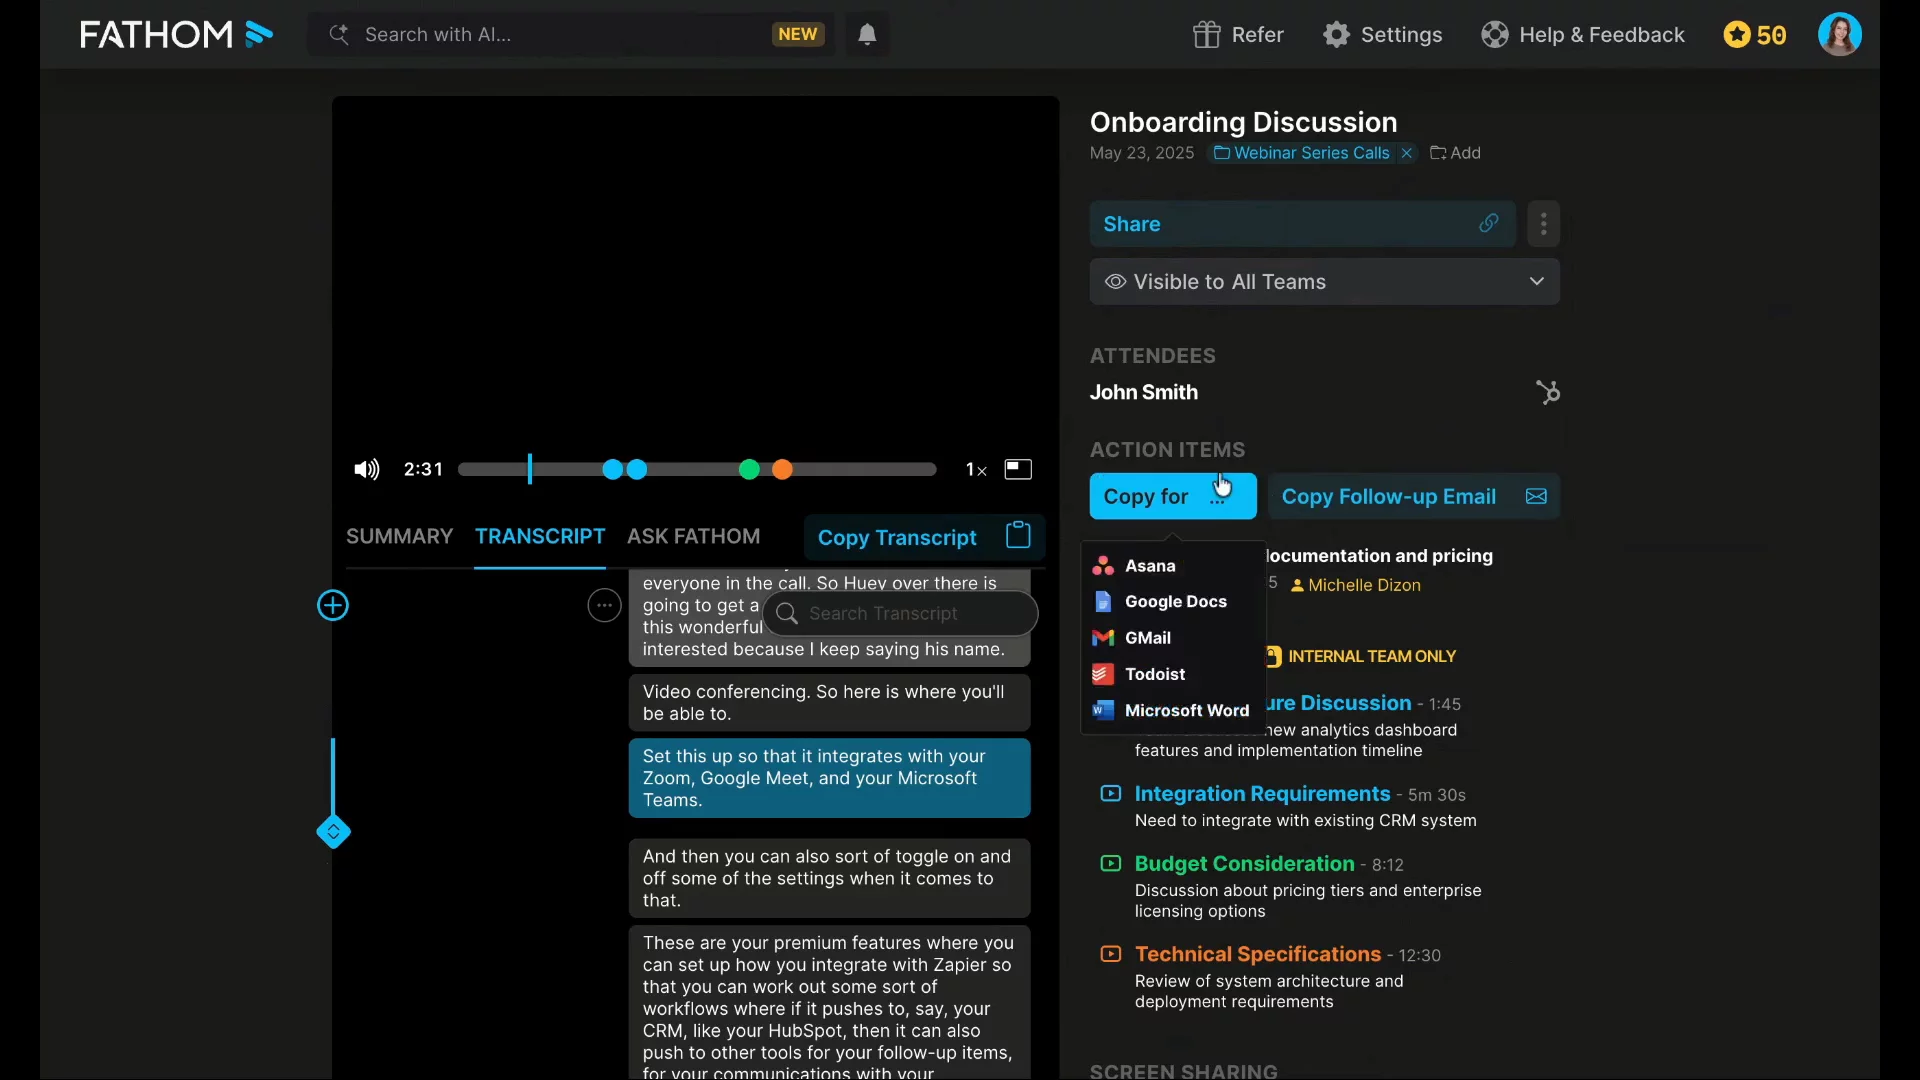
Task: Click the share link chain icon
Action: pyautogui.click(x=1488, y=224)
